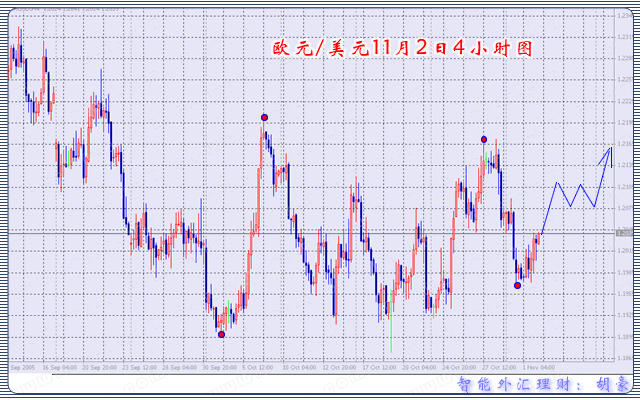
Task: Select the red dot at the 30 Sep low
Action: point(221,334)
